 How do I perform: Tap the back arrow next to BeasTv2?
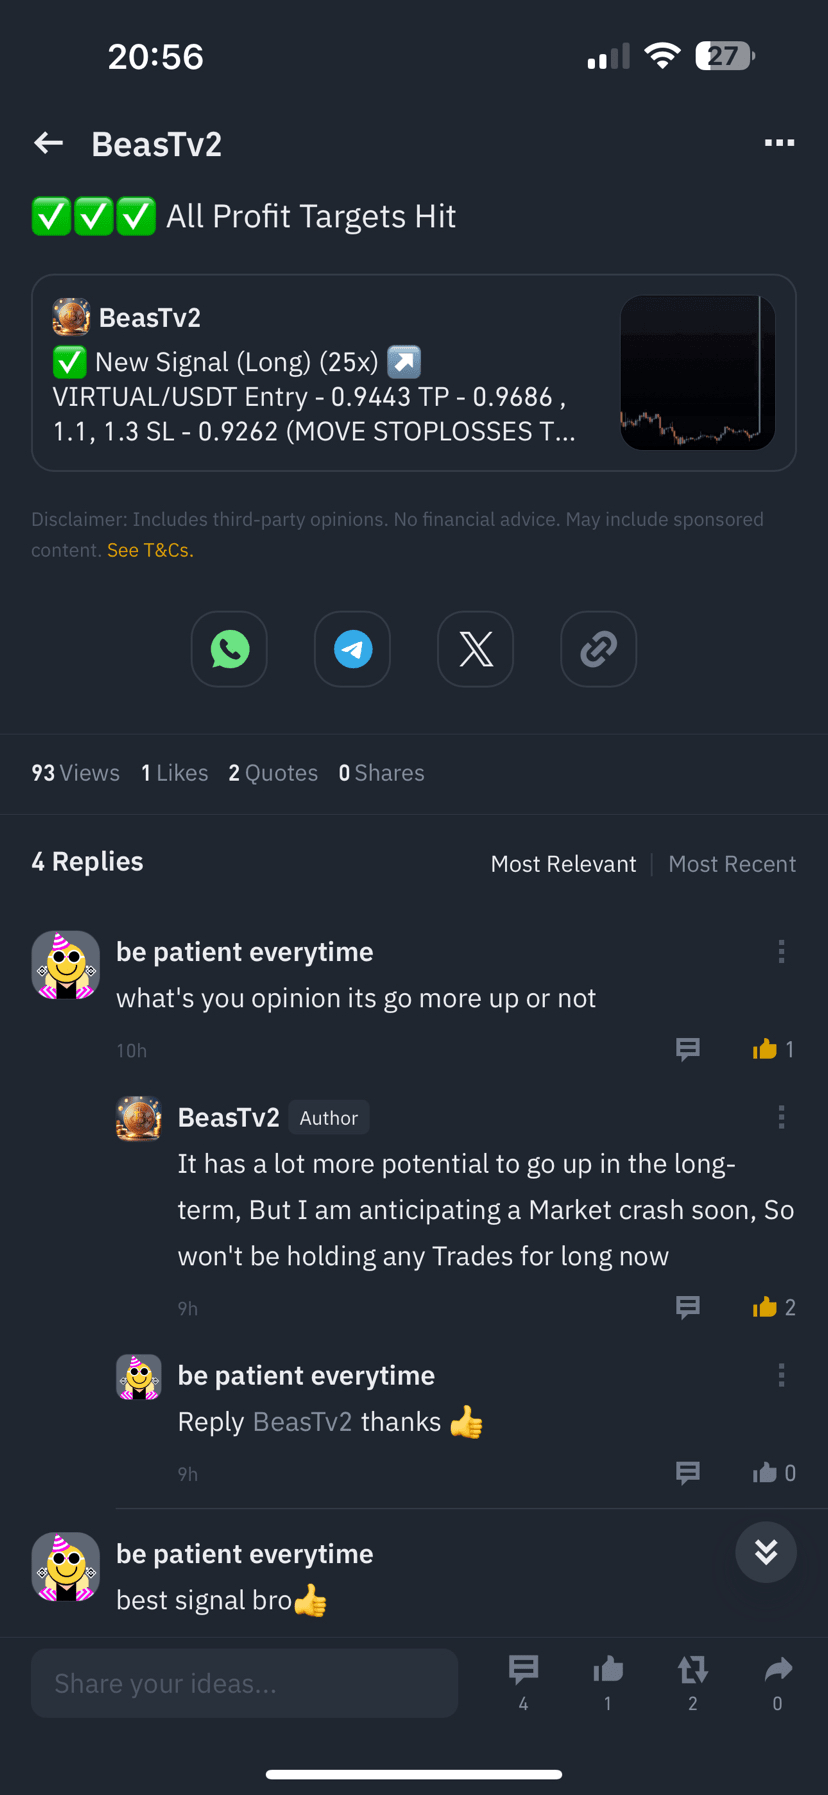click(48, 144)
